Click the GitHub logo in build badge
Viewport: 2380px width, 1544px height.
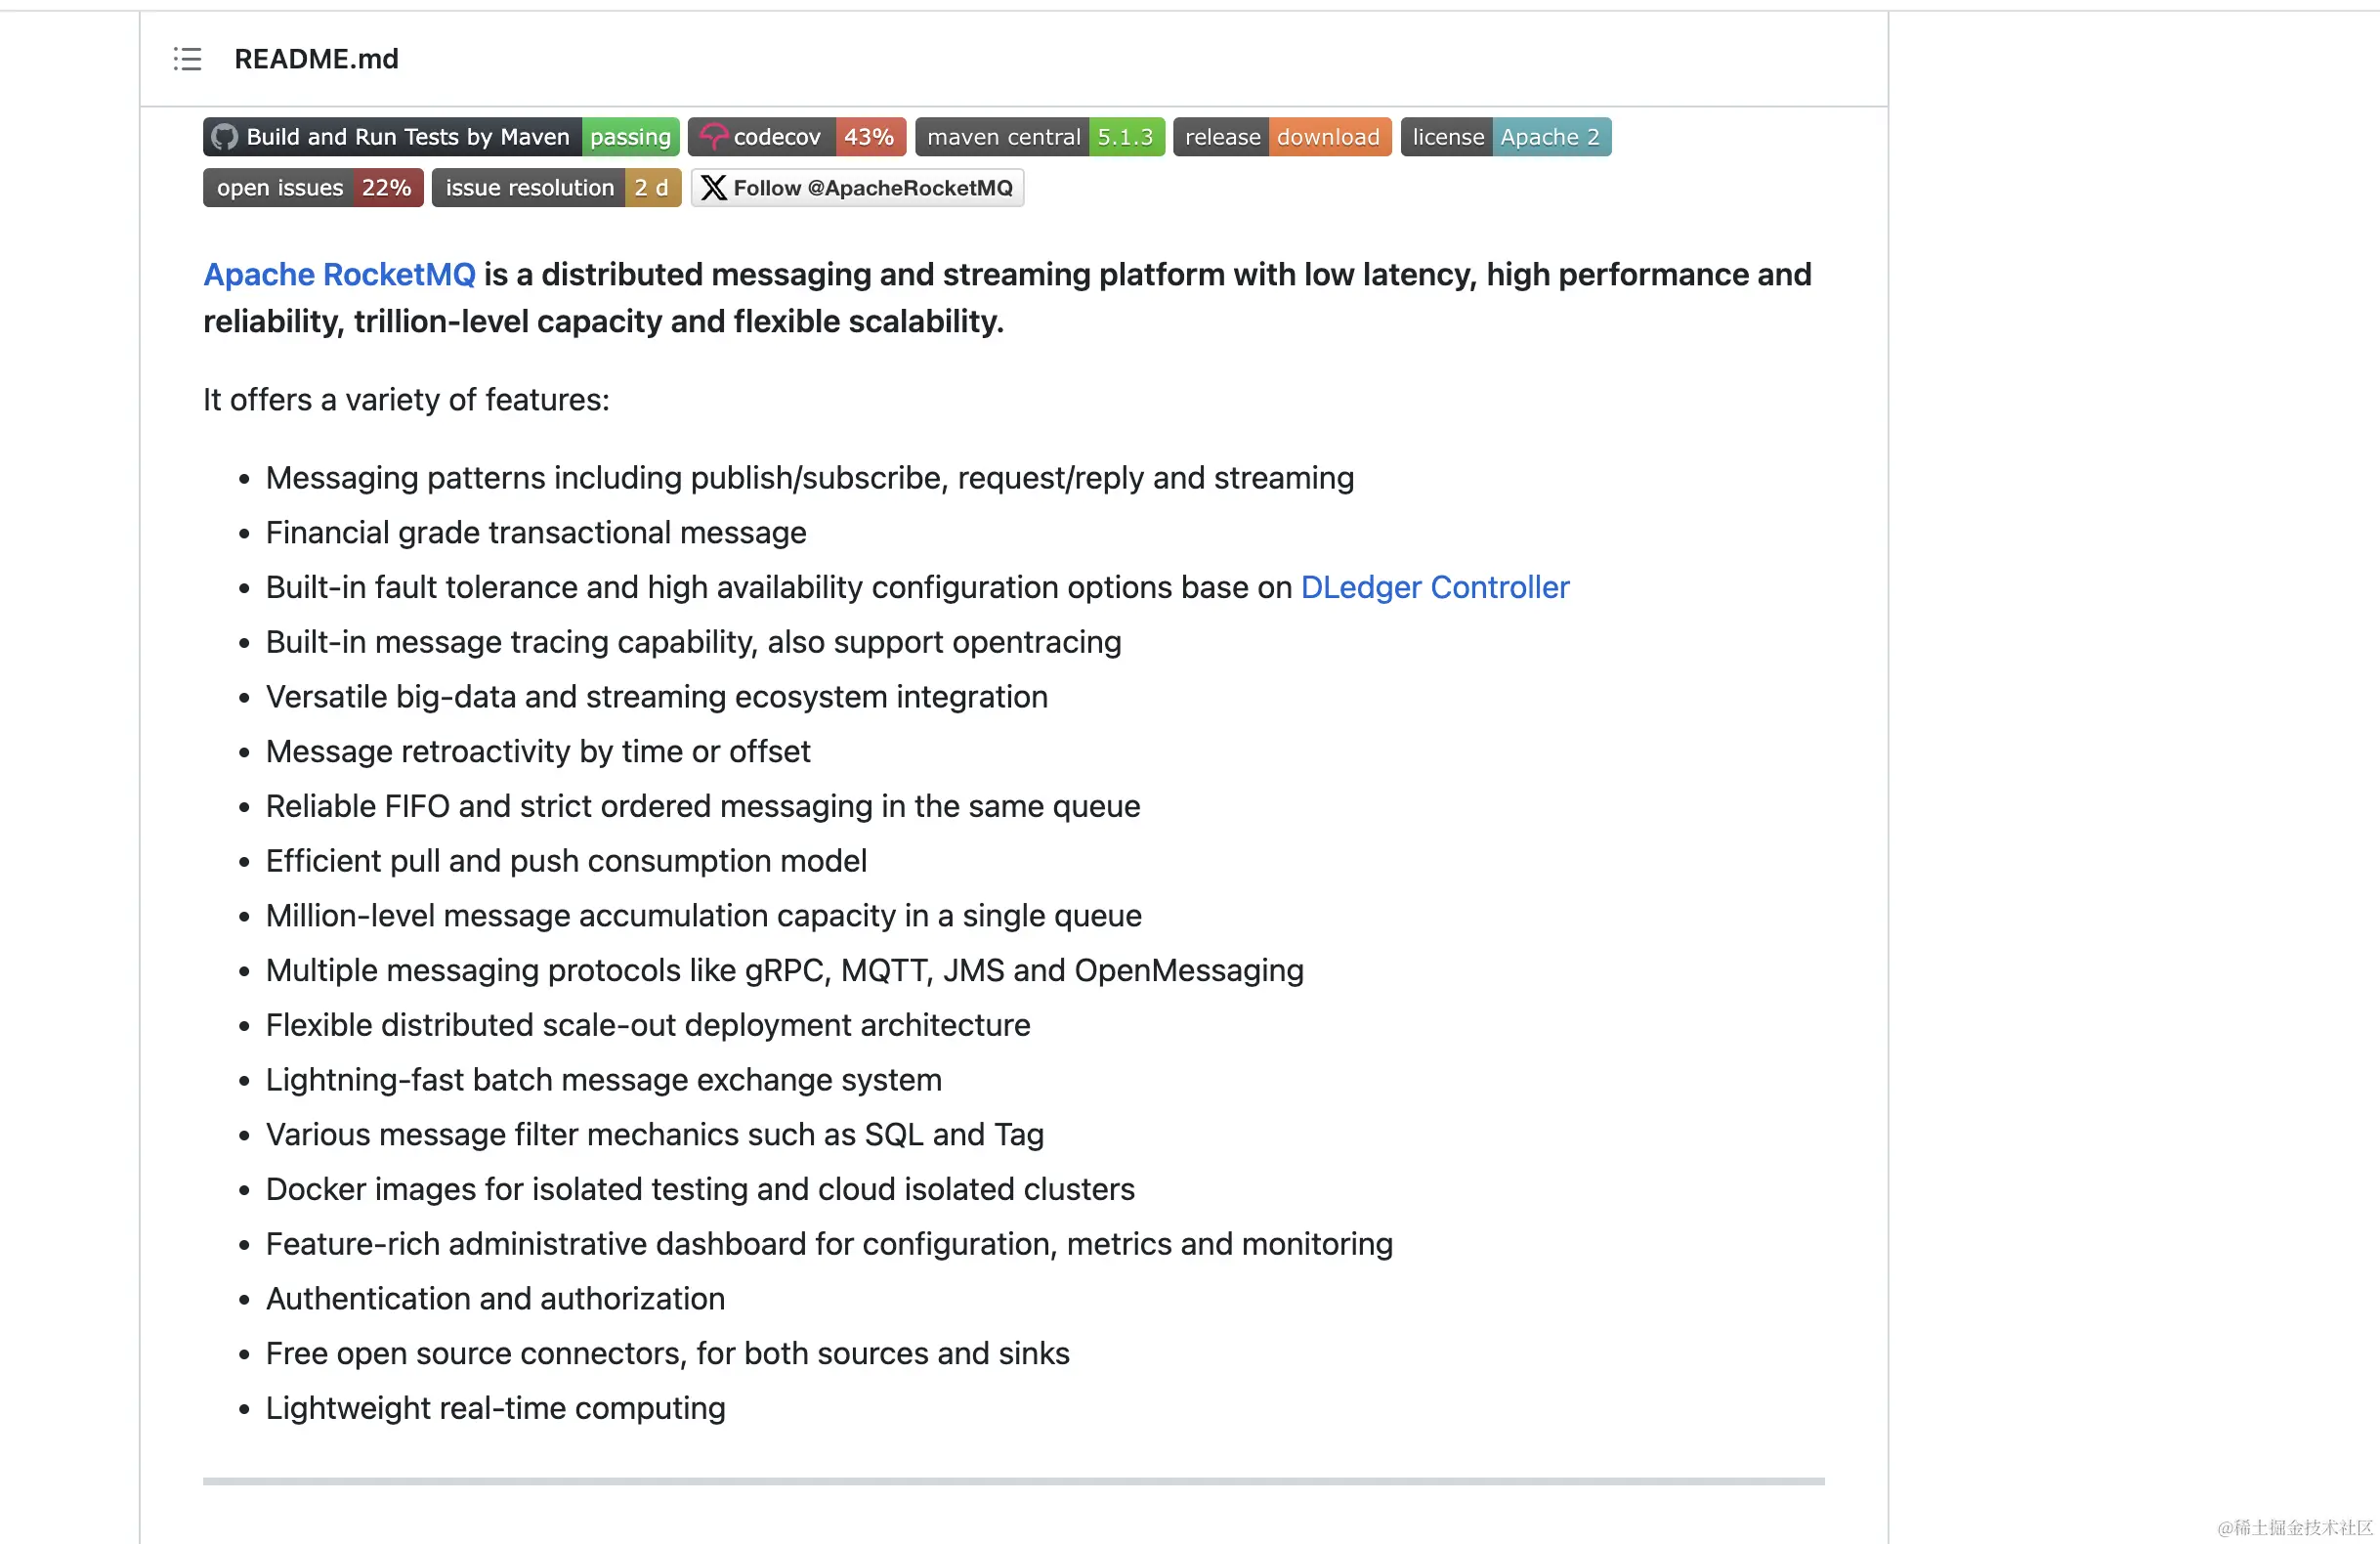[224, 137]
